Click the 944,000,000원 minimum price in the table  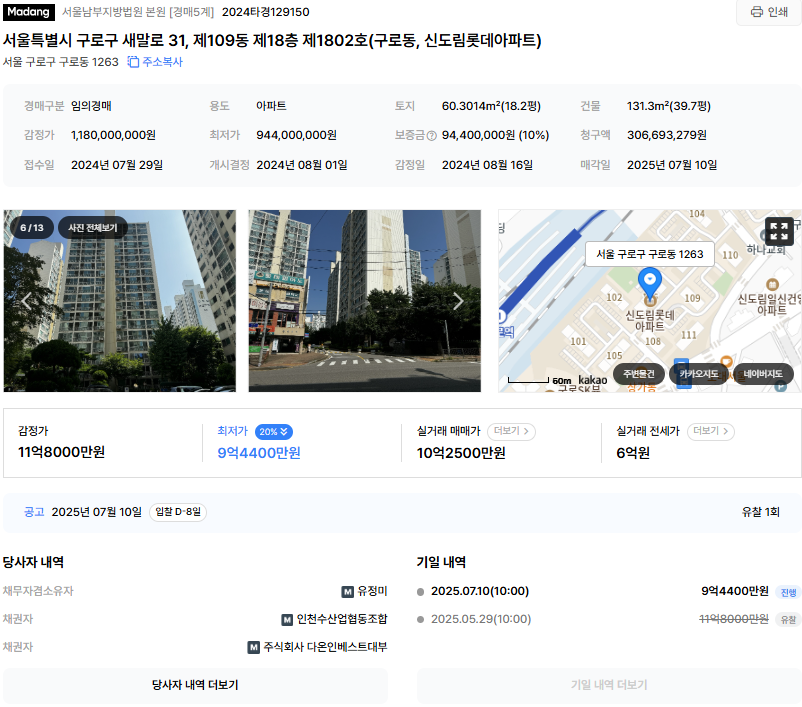pyautogui.click(x=297, y=135)
